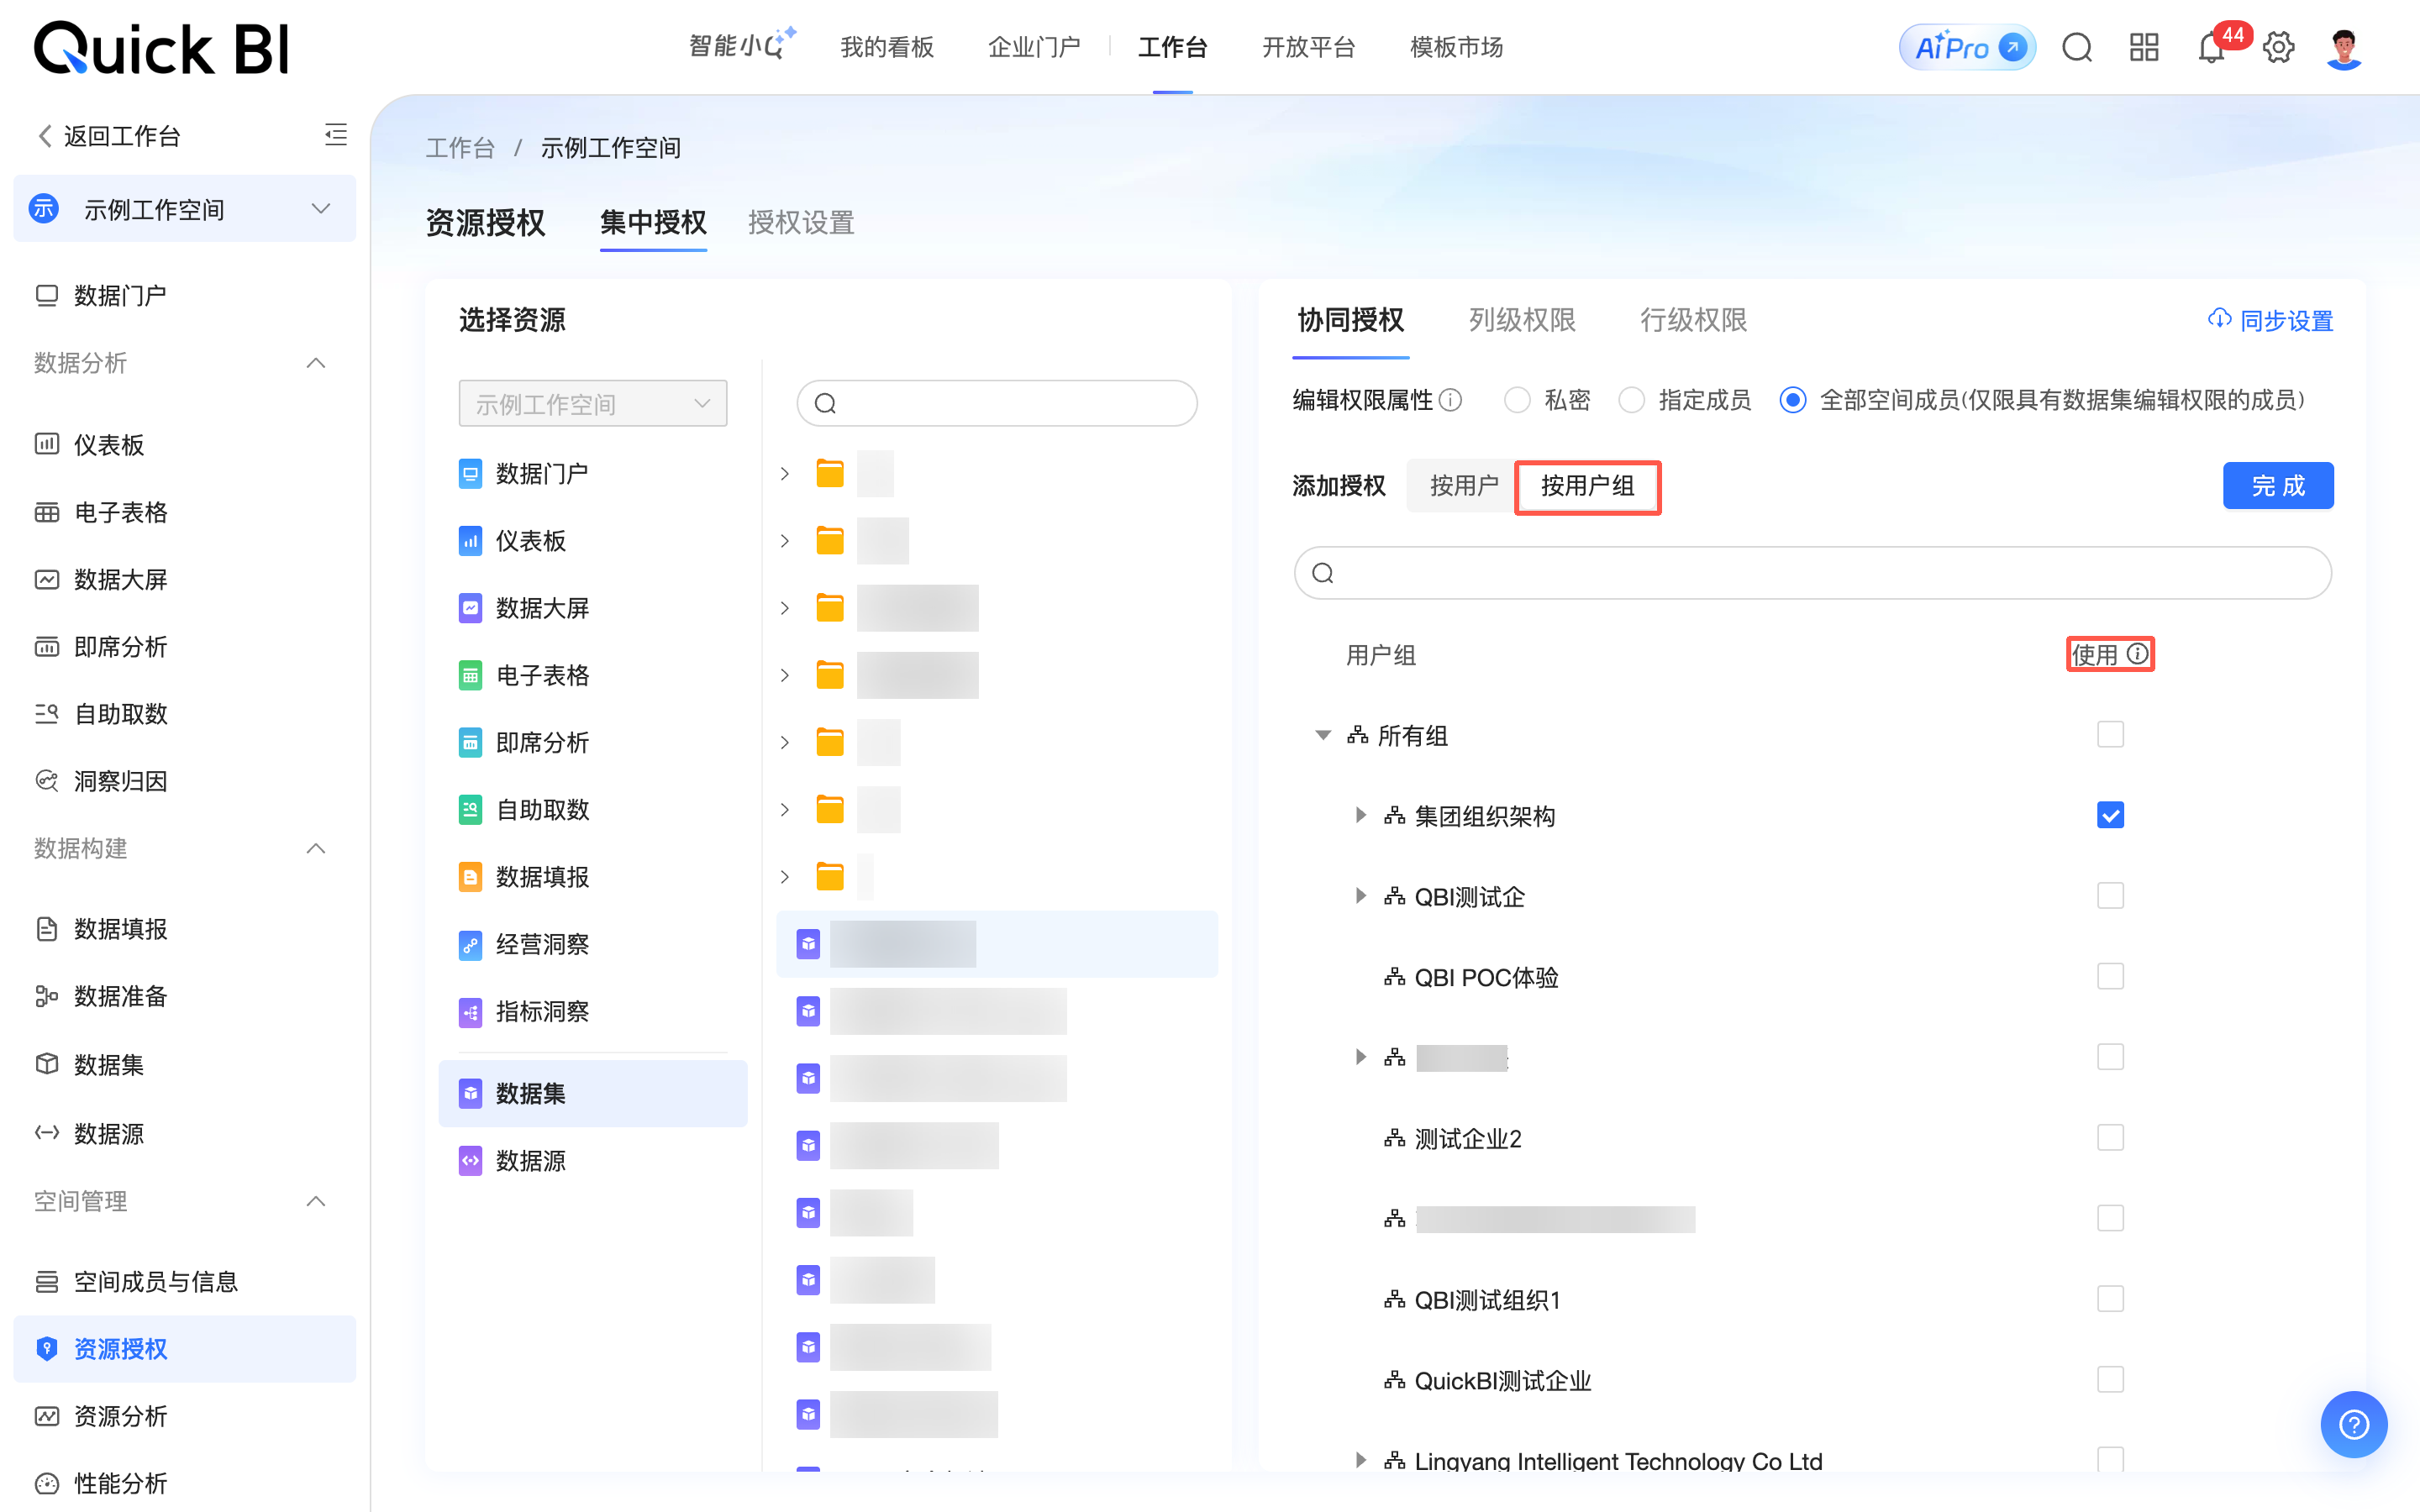The height and width of the screenshot is (1512, 2420).
Task: Open the apps grid icon
Action: coord(2144,47)
